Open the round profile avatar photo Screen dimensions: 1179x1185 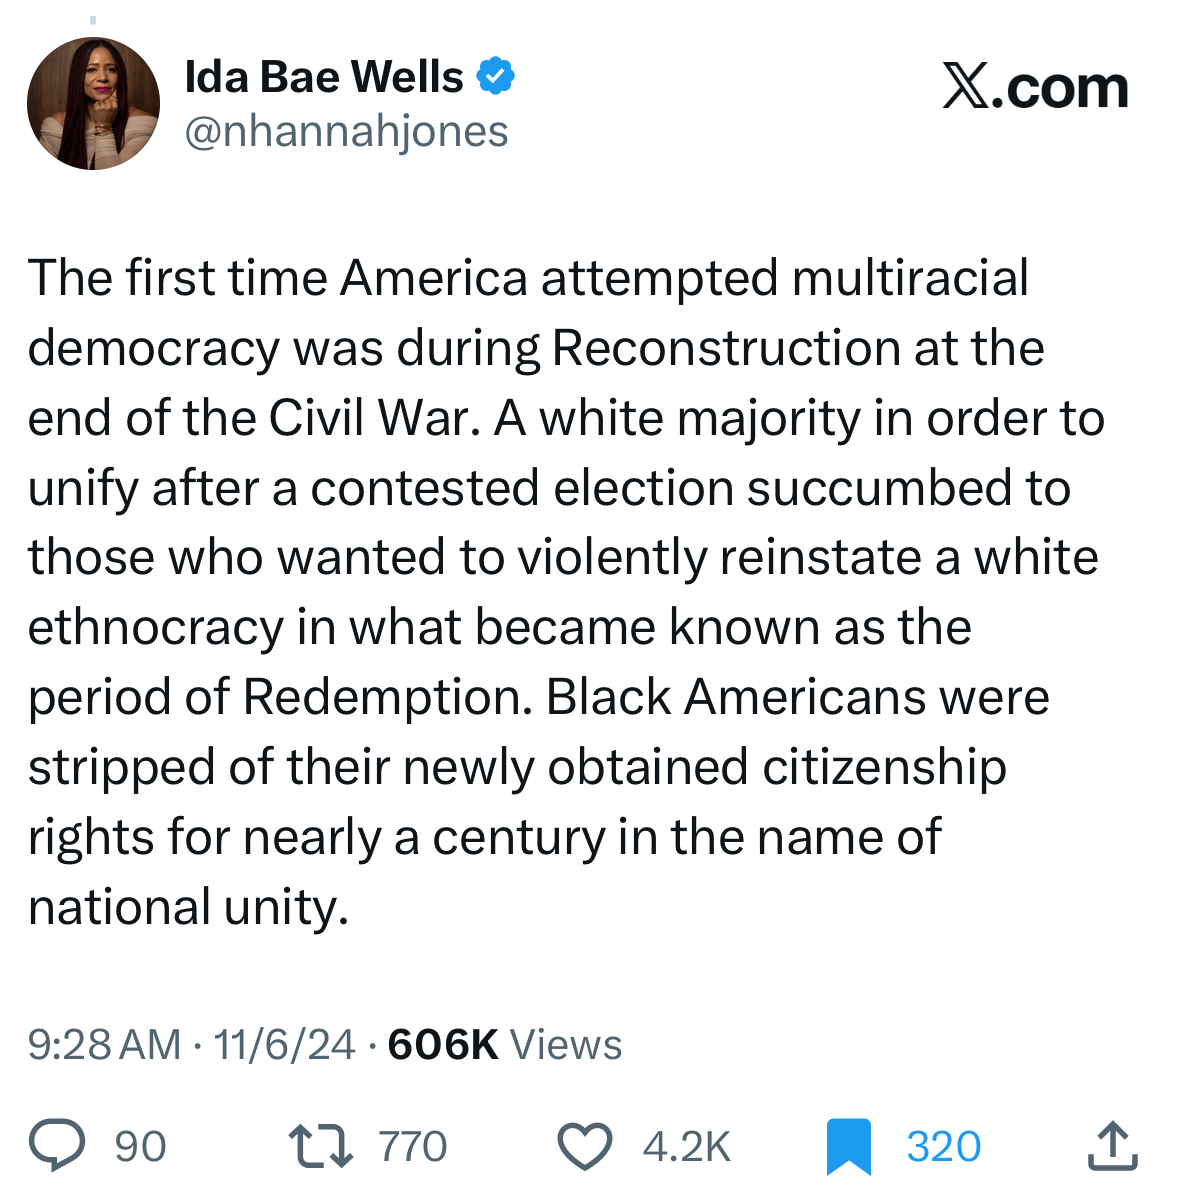93,104
